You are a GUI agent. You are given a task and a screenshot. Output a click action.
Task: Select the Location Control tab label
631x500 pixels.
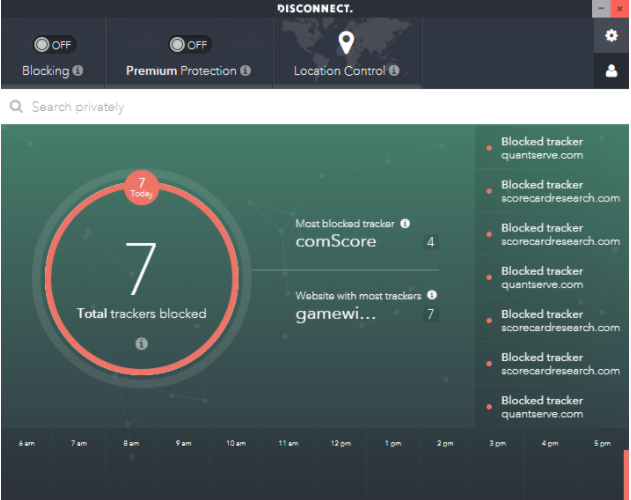coord(340,71)
